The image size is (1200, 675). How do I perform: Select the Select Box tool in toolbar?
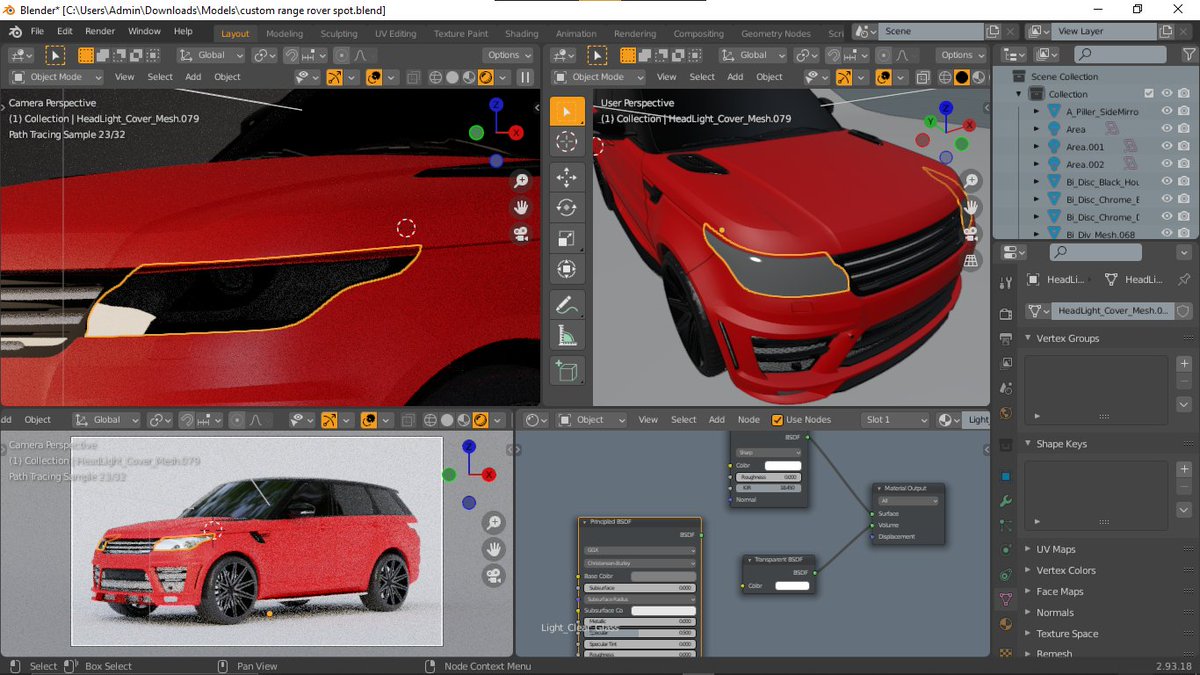[567, 111]
